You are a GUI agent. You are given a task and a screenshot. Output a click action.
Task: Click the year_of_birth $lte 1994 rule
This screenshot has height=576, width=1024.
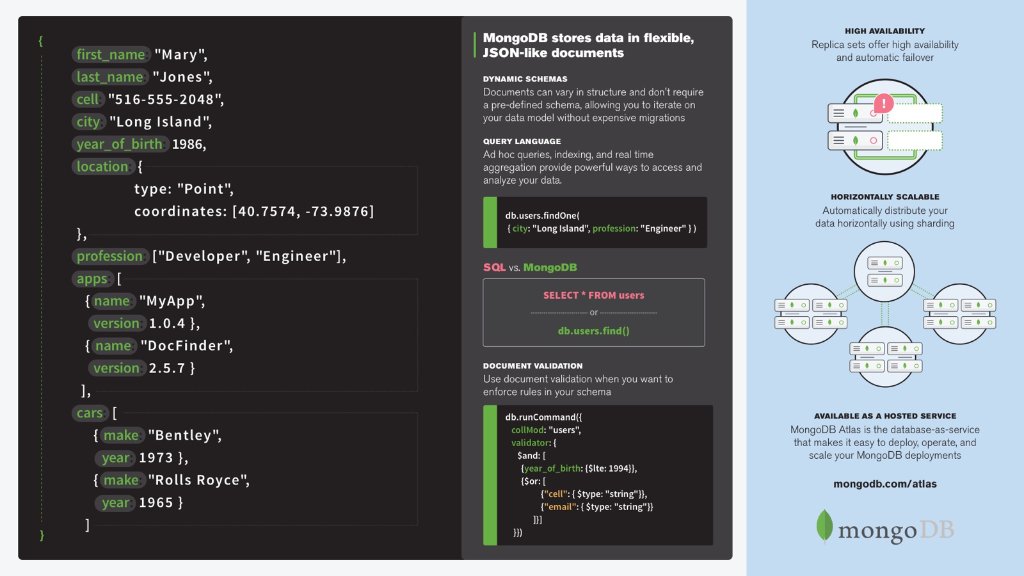coord(579,468)
